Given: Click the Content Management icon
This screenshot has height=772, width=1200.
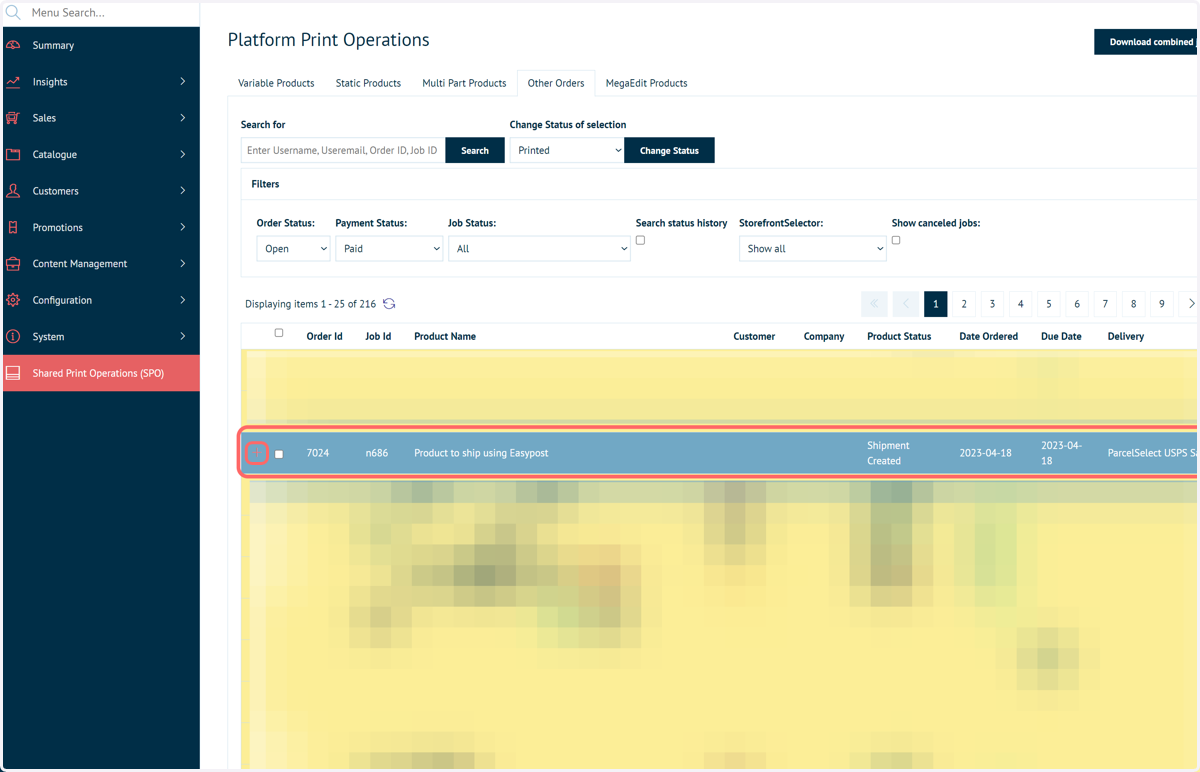Looking at the screenshot, I should click(13, 264).
